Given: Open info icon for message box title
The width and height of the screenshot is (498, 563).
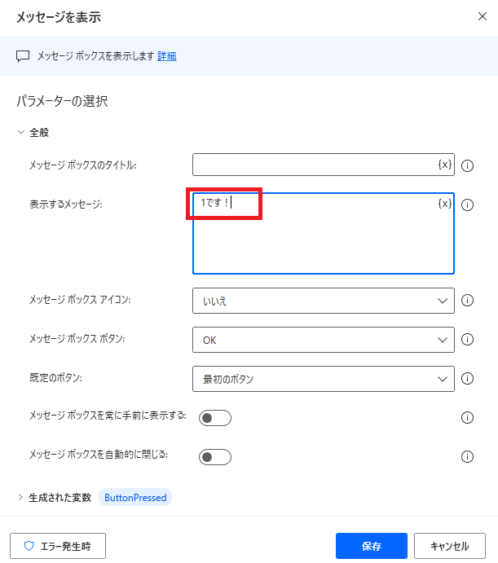Looking at the screenshot, I should coord(467,166).
